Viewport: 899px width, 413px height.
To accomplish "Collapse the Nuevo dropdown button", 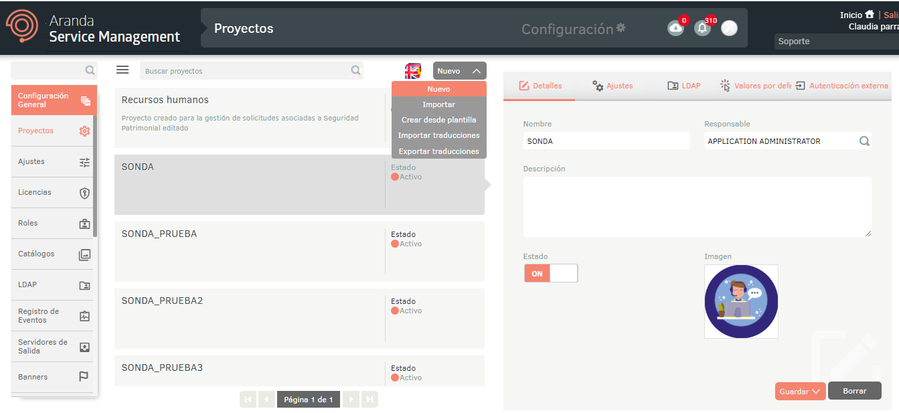I will tap(460, 71).
